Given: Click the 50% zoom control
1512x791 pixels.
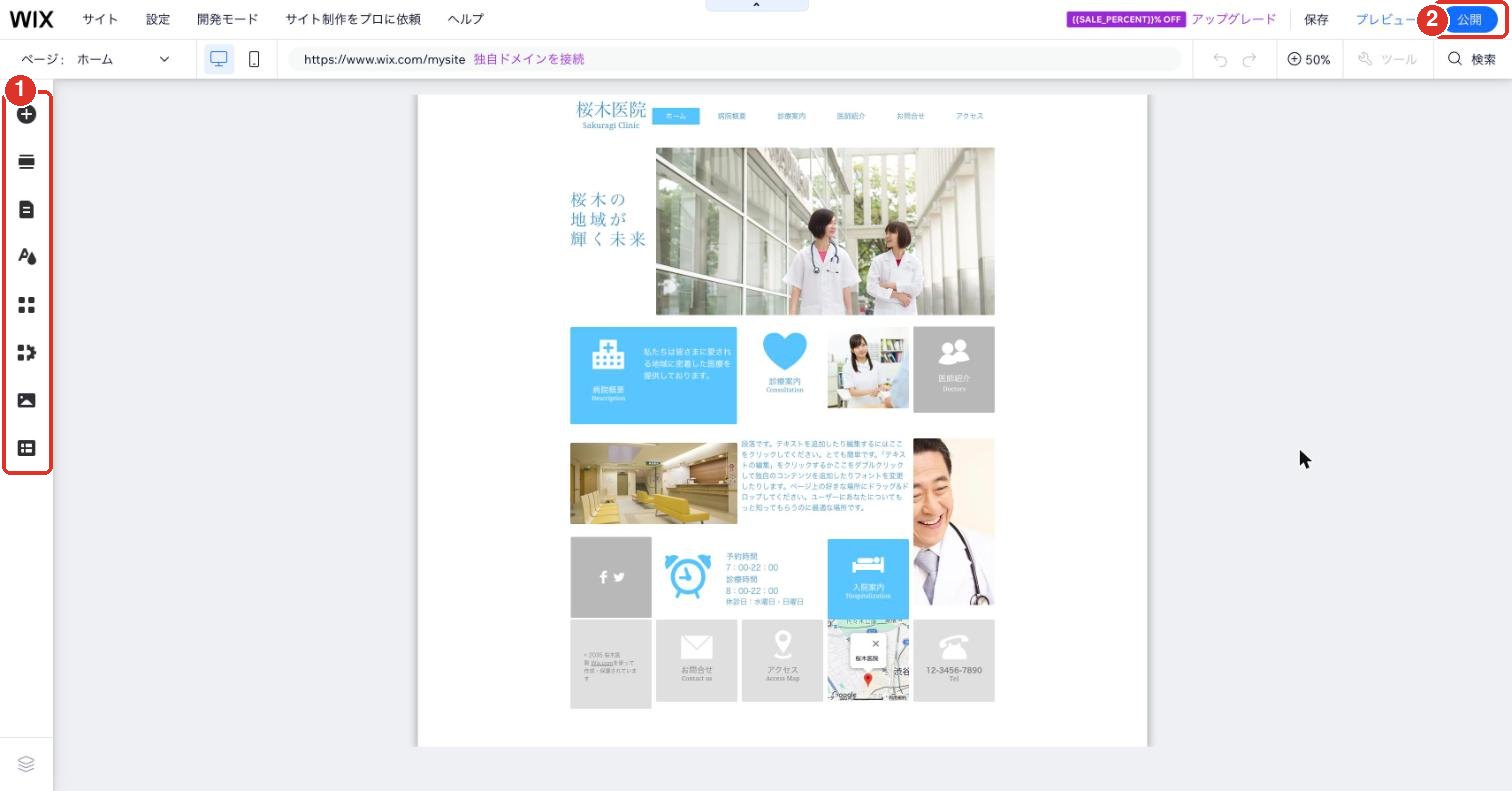Looking at the screenshot, I should pos(1309,60).
